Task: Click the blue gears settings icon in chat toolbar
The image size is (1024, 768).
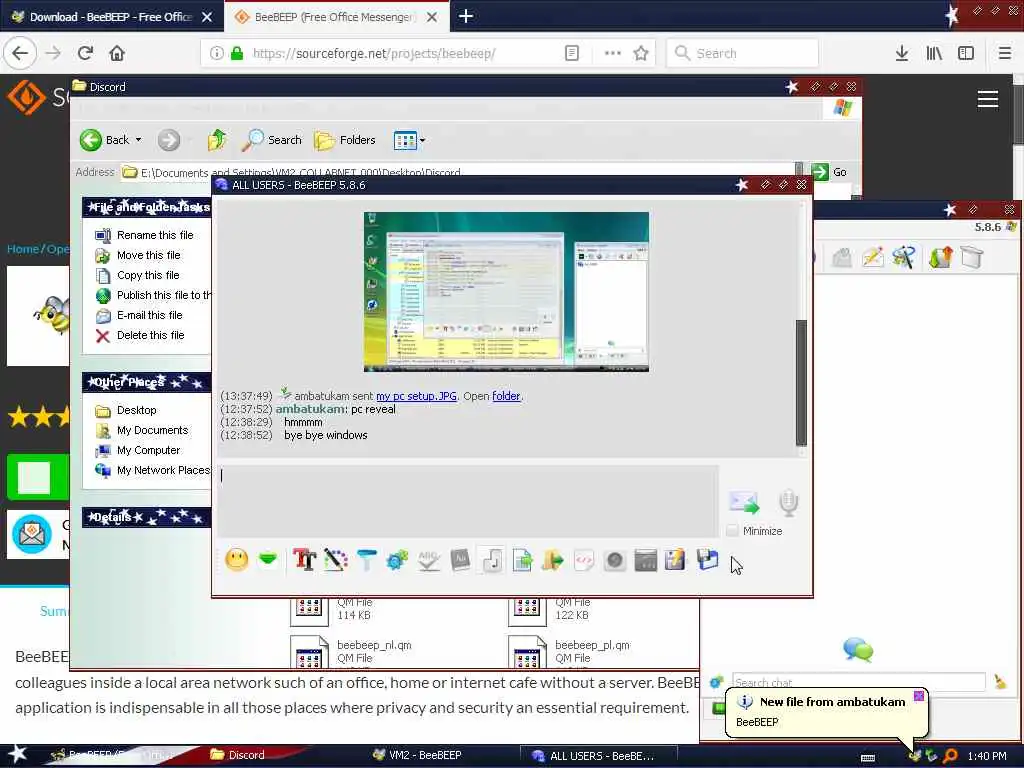Action: pos(397,560)
